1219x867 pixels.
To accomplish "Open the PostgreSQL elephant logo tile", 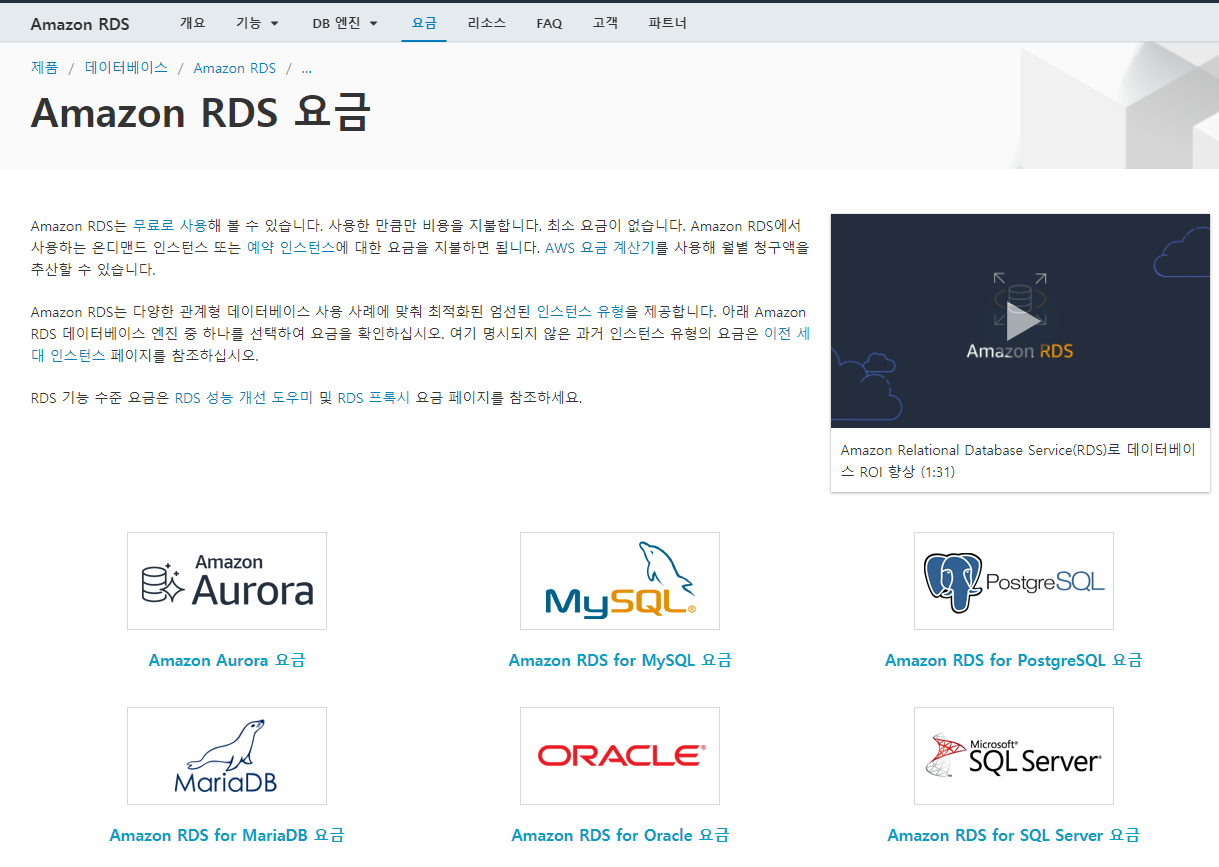I will coord(1014,581).
